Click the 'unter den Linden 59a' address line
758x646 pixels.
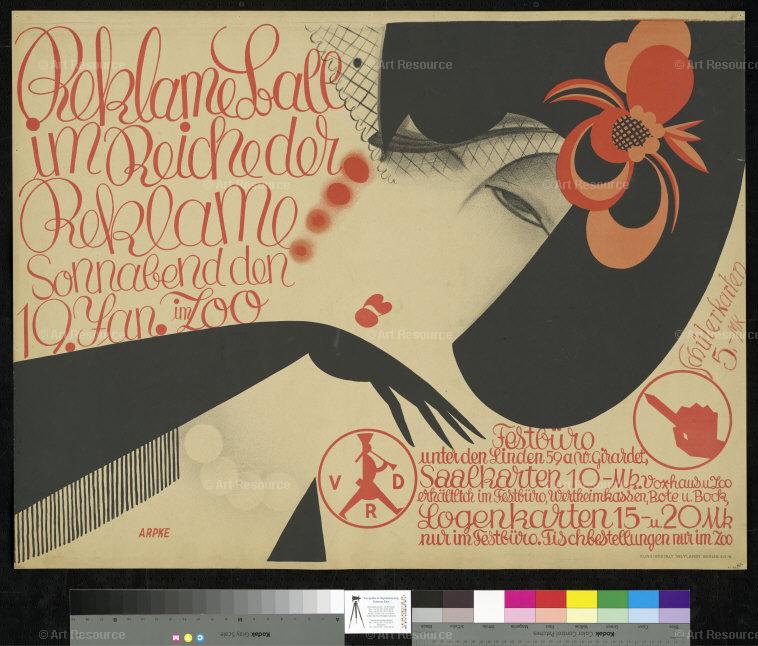(534, 456)
